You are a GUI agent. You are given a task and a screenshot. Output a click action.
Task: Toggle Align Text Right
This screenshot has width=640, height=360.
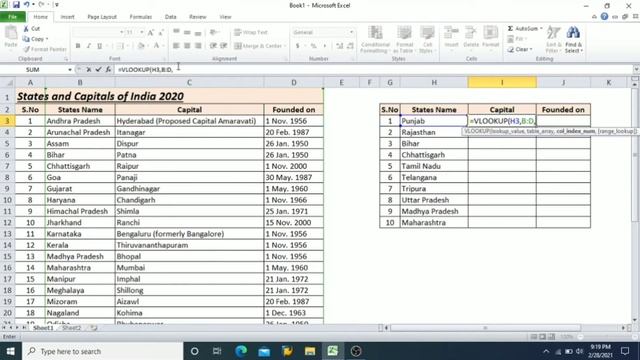pyautogui.click(x=198, y=46)
